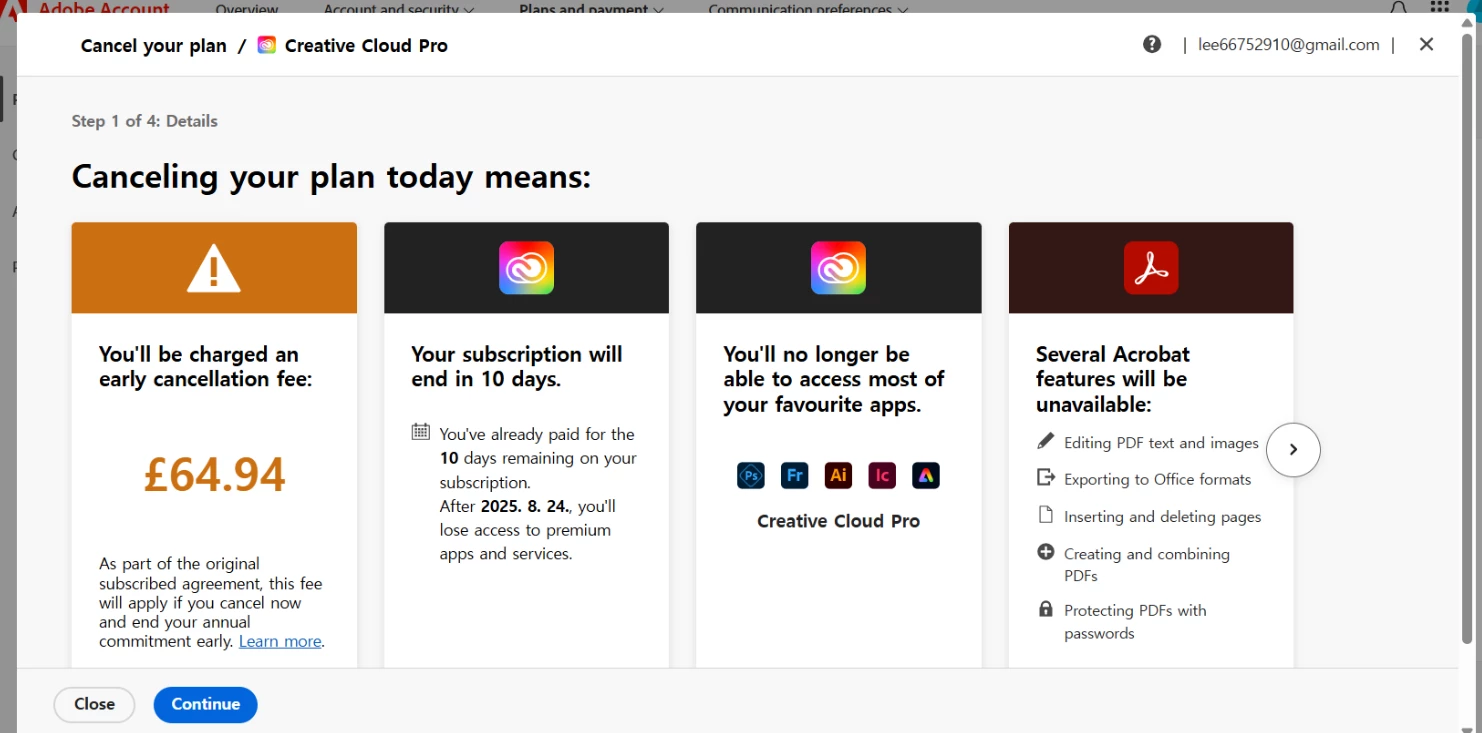Click pencil icon for Editing PDF text

tap(1046, 441)
